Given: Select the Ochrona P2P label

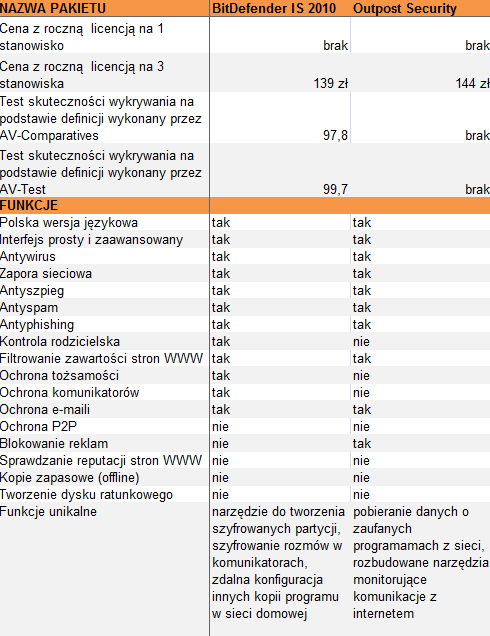Looking at the screenshot, I should (x=38, y=427).
